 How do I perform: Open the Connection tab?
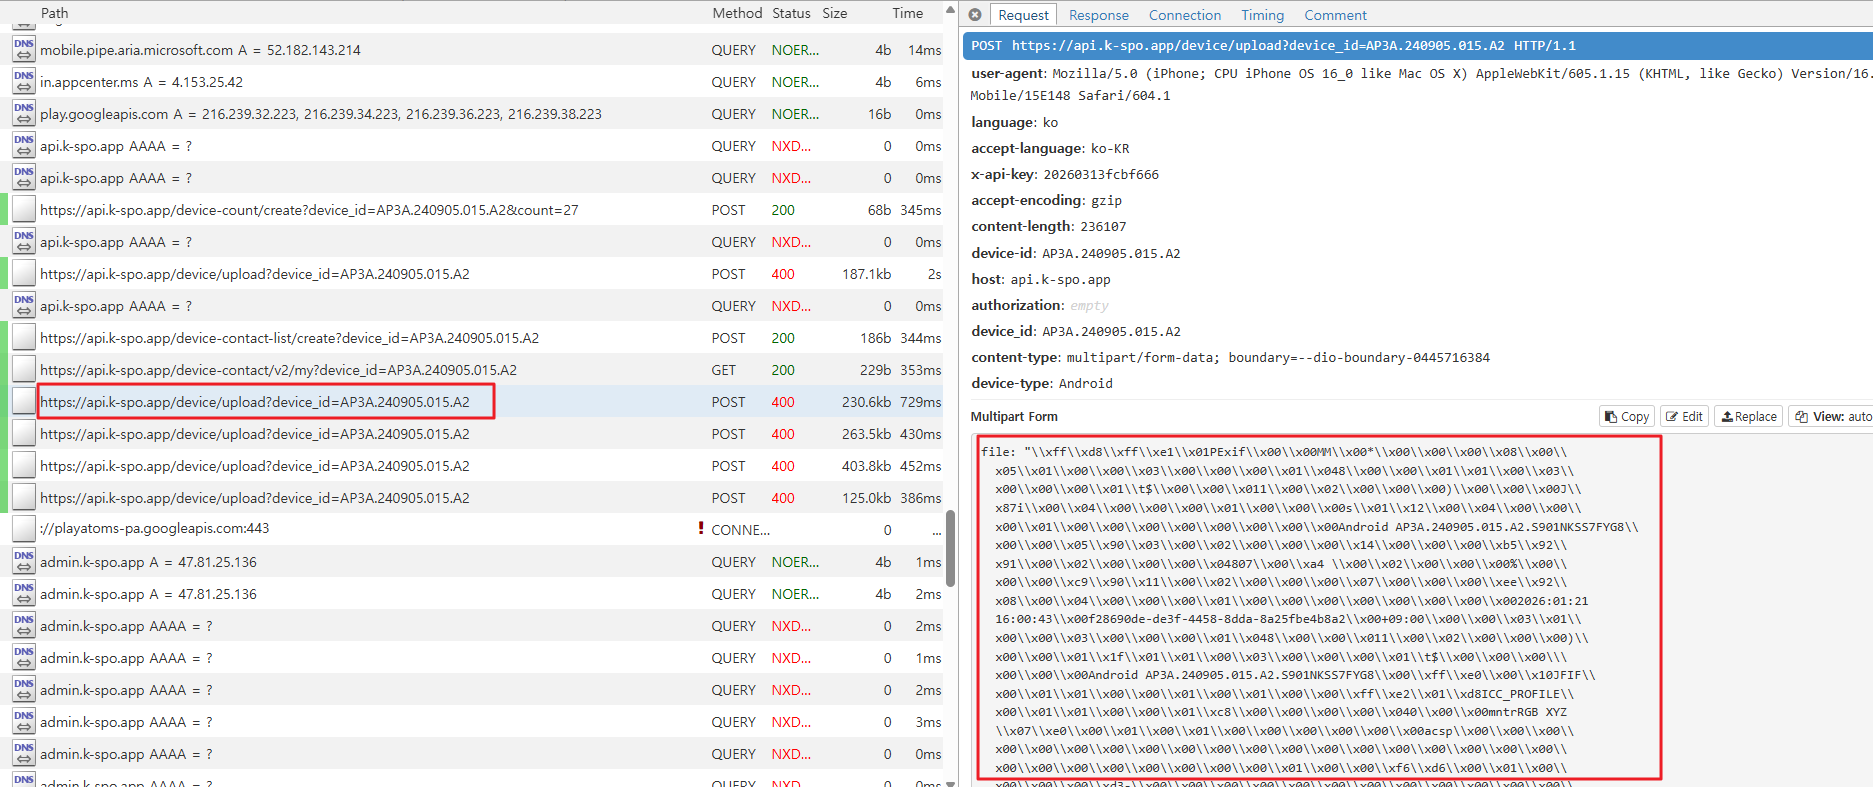coord(1184,15)
